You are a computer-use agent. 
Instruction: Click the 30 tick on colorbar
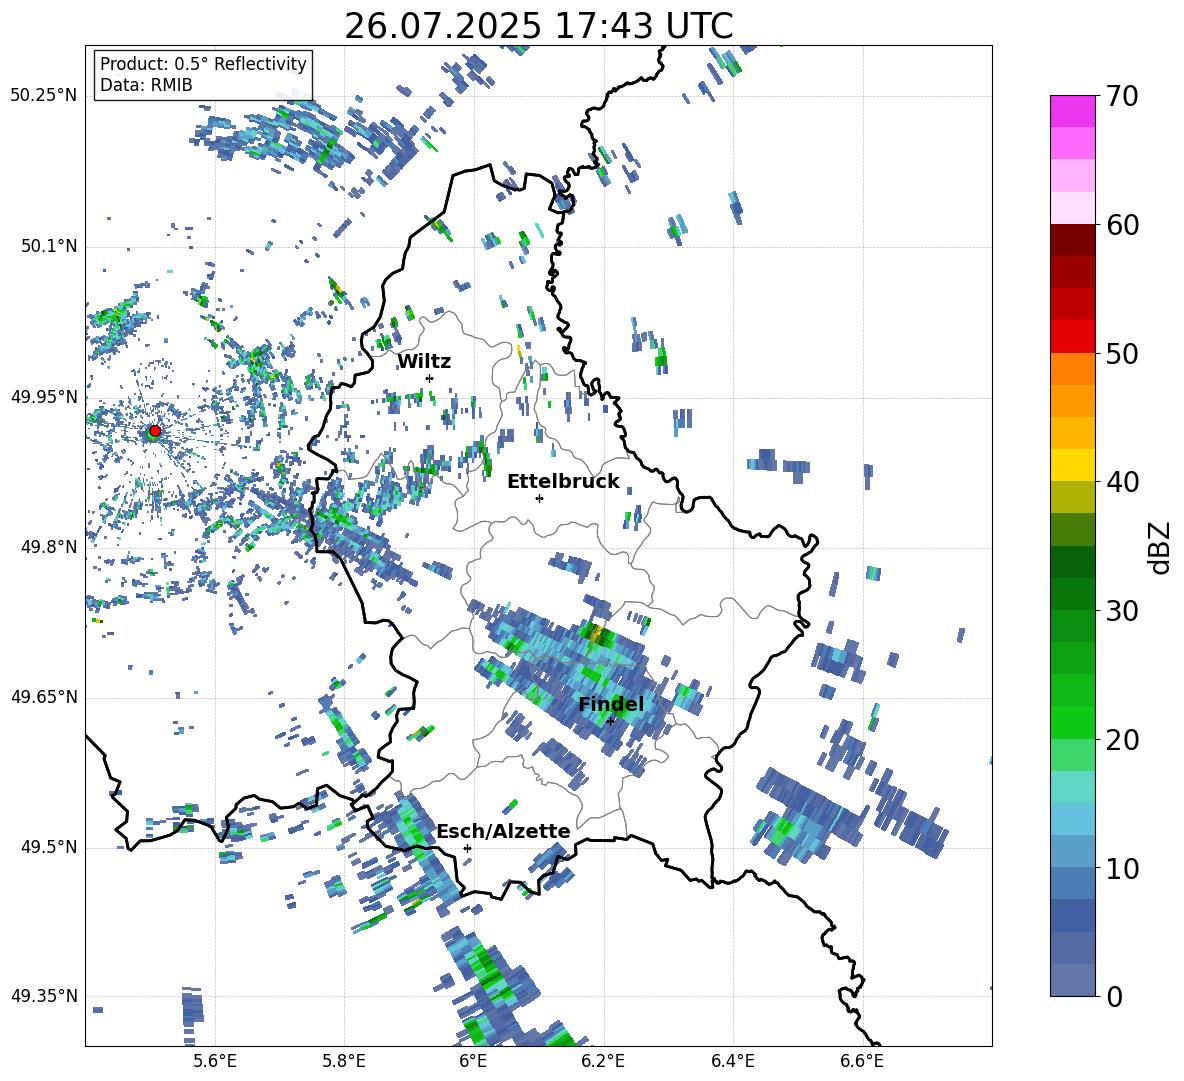(x=1122, y=611)
